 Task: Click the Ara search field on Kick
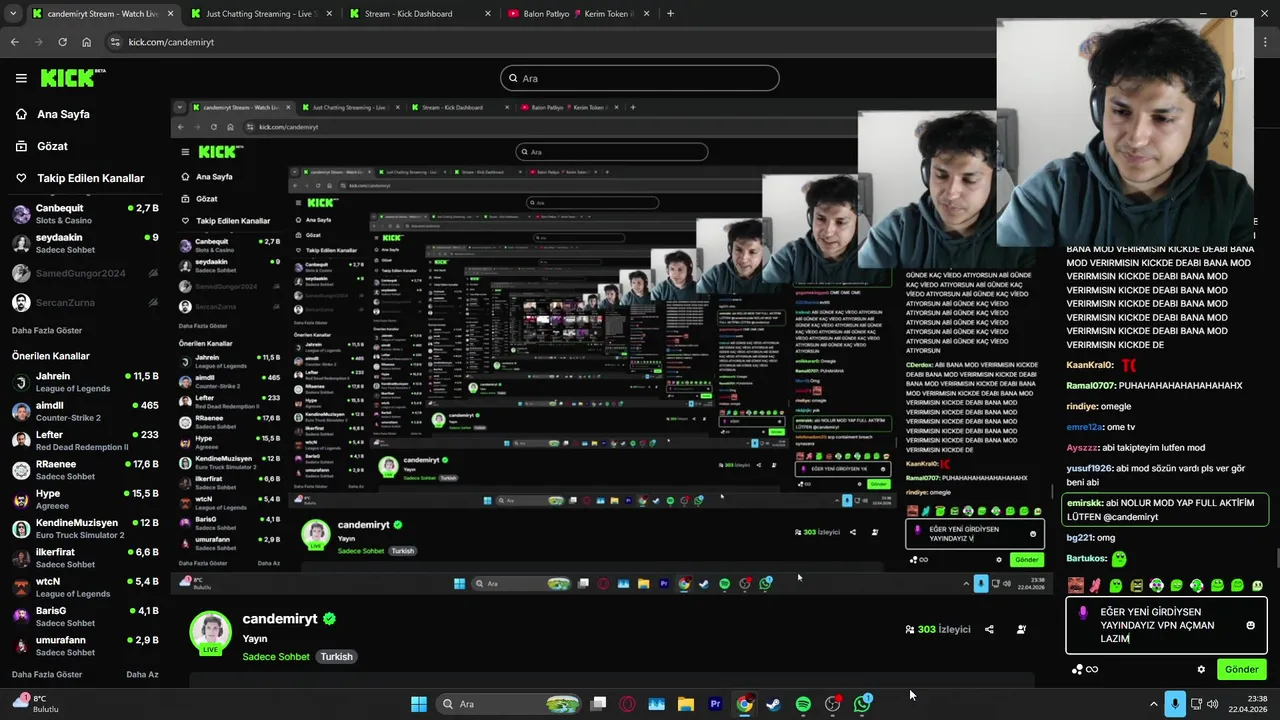(x=640, y=78)
